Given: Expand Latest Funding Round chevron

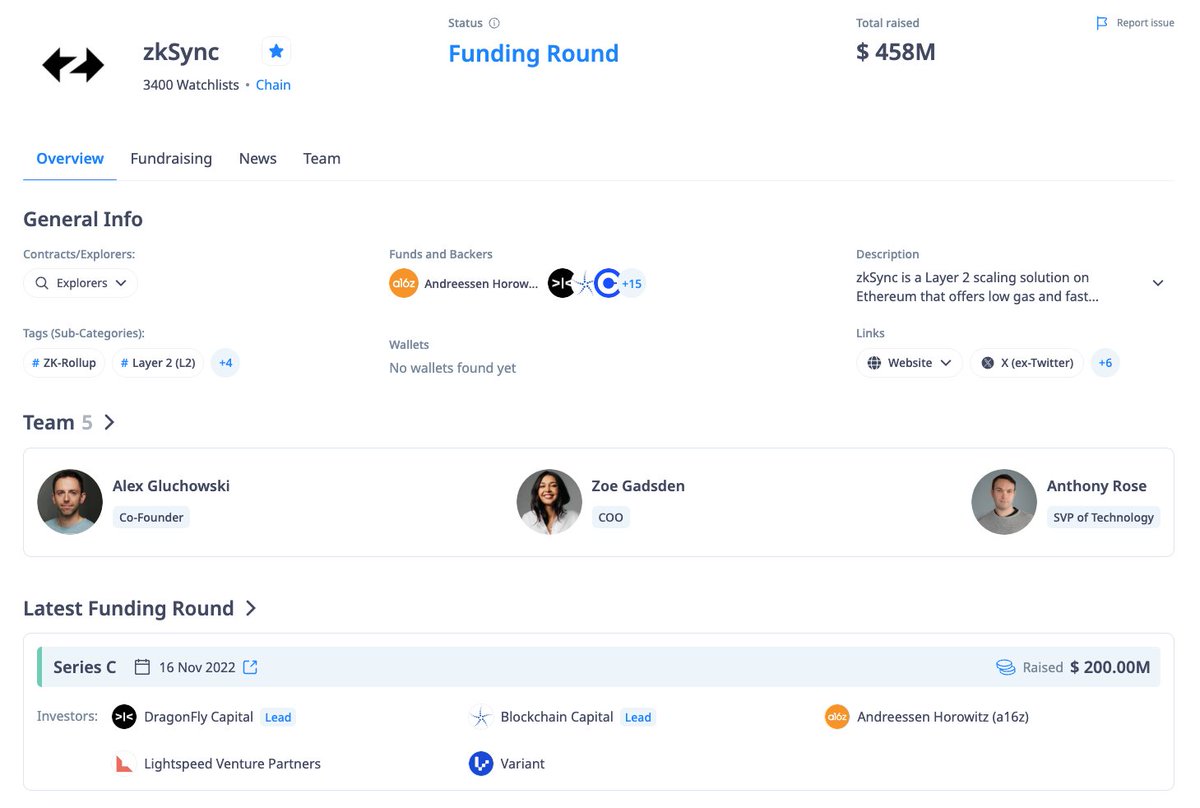Looking at the screenshot, I should point(251,608).
